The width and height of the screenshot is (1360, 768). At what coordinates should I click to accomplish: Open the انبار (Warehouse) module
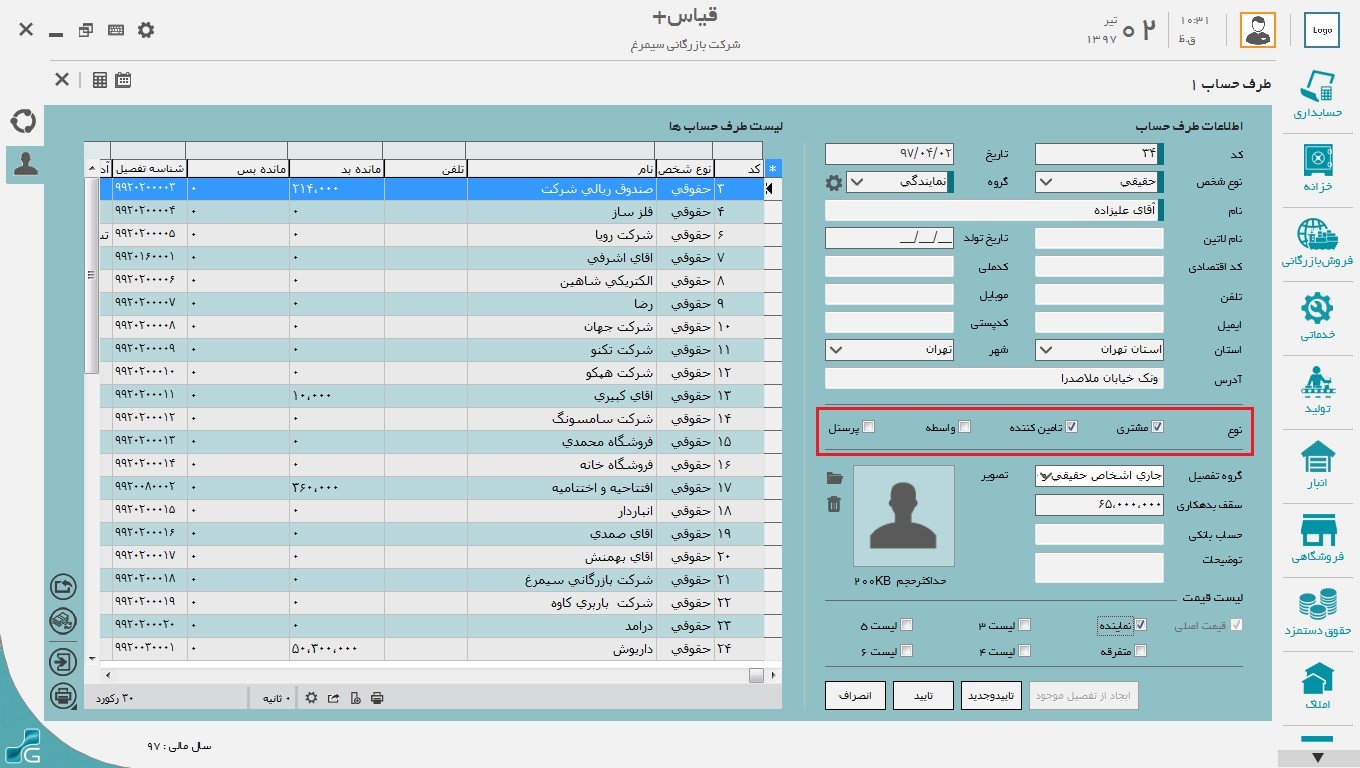[x=1317, y=466]
